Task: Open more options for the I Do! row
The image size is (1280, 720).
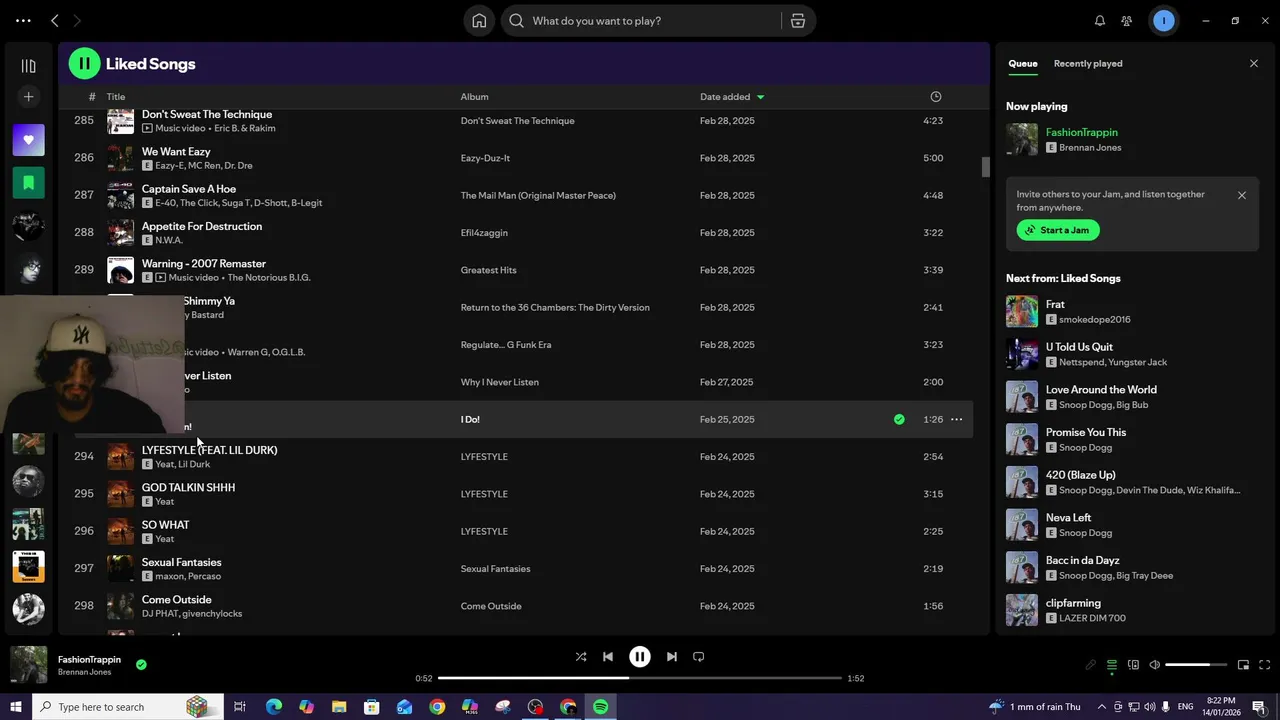Action: (956, 420)
